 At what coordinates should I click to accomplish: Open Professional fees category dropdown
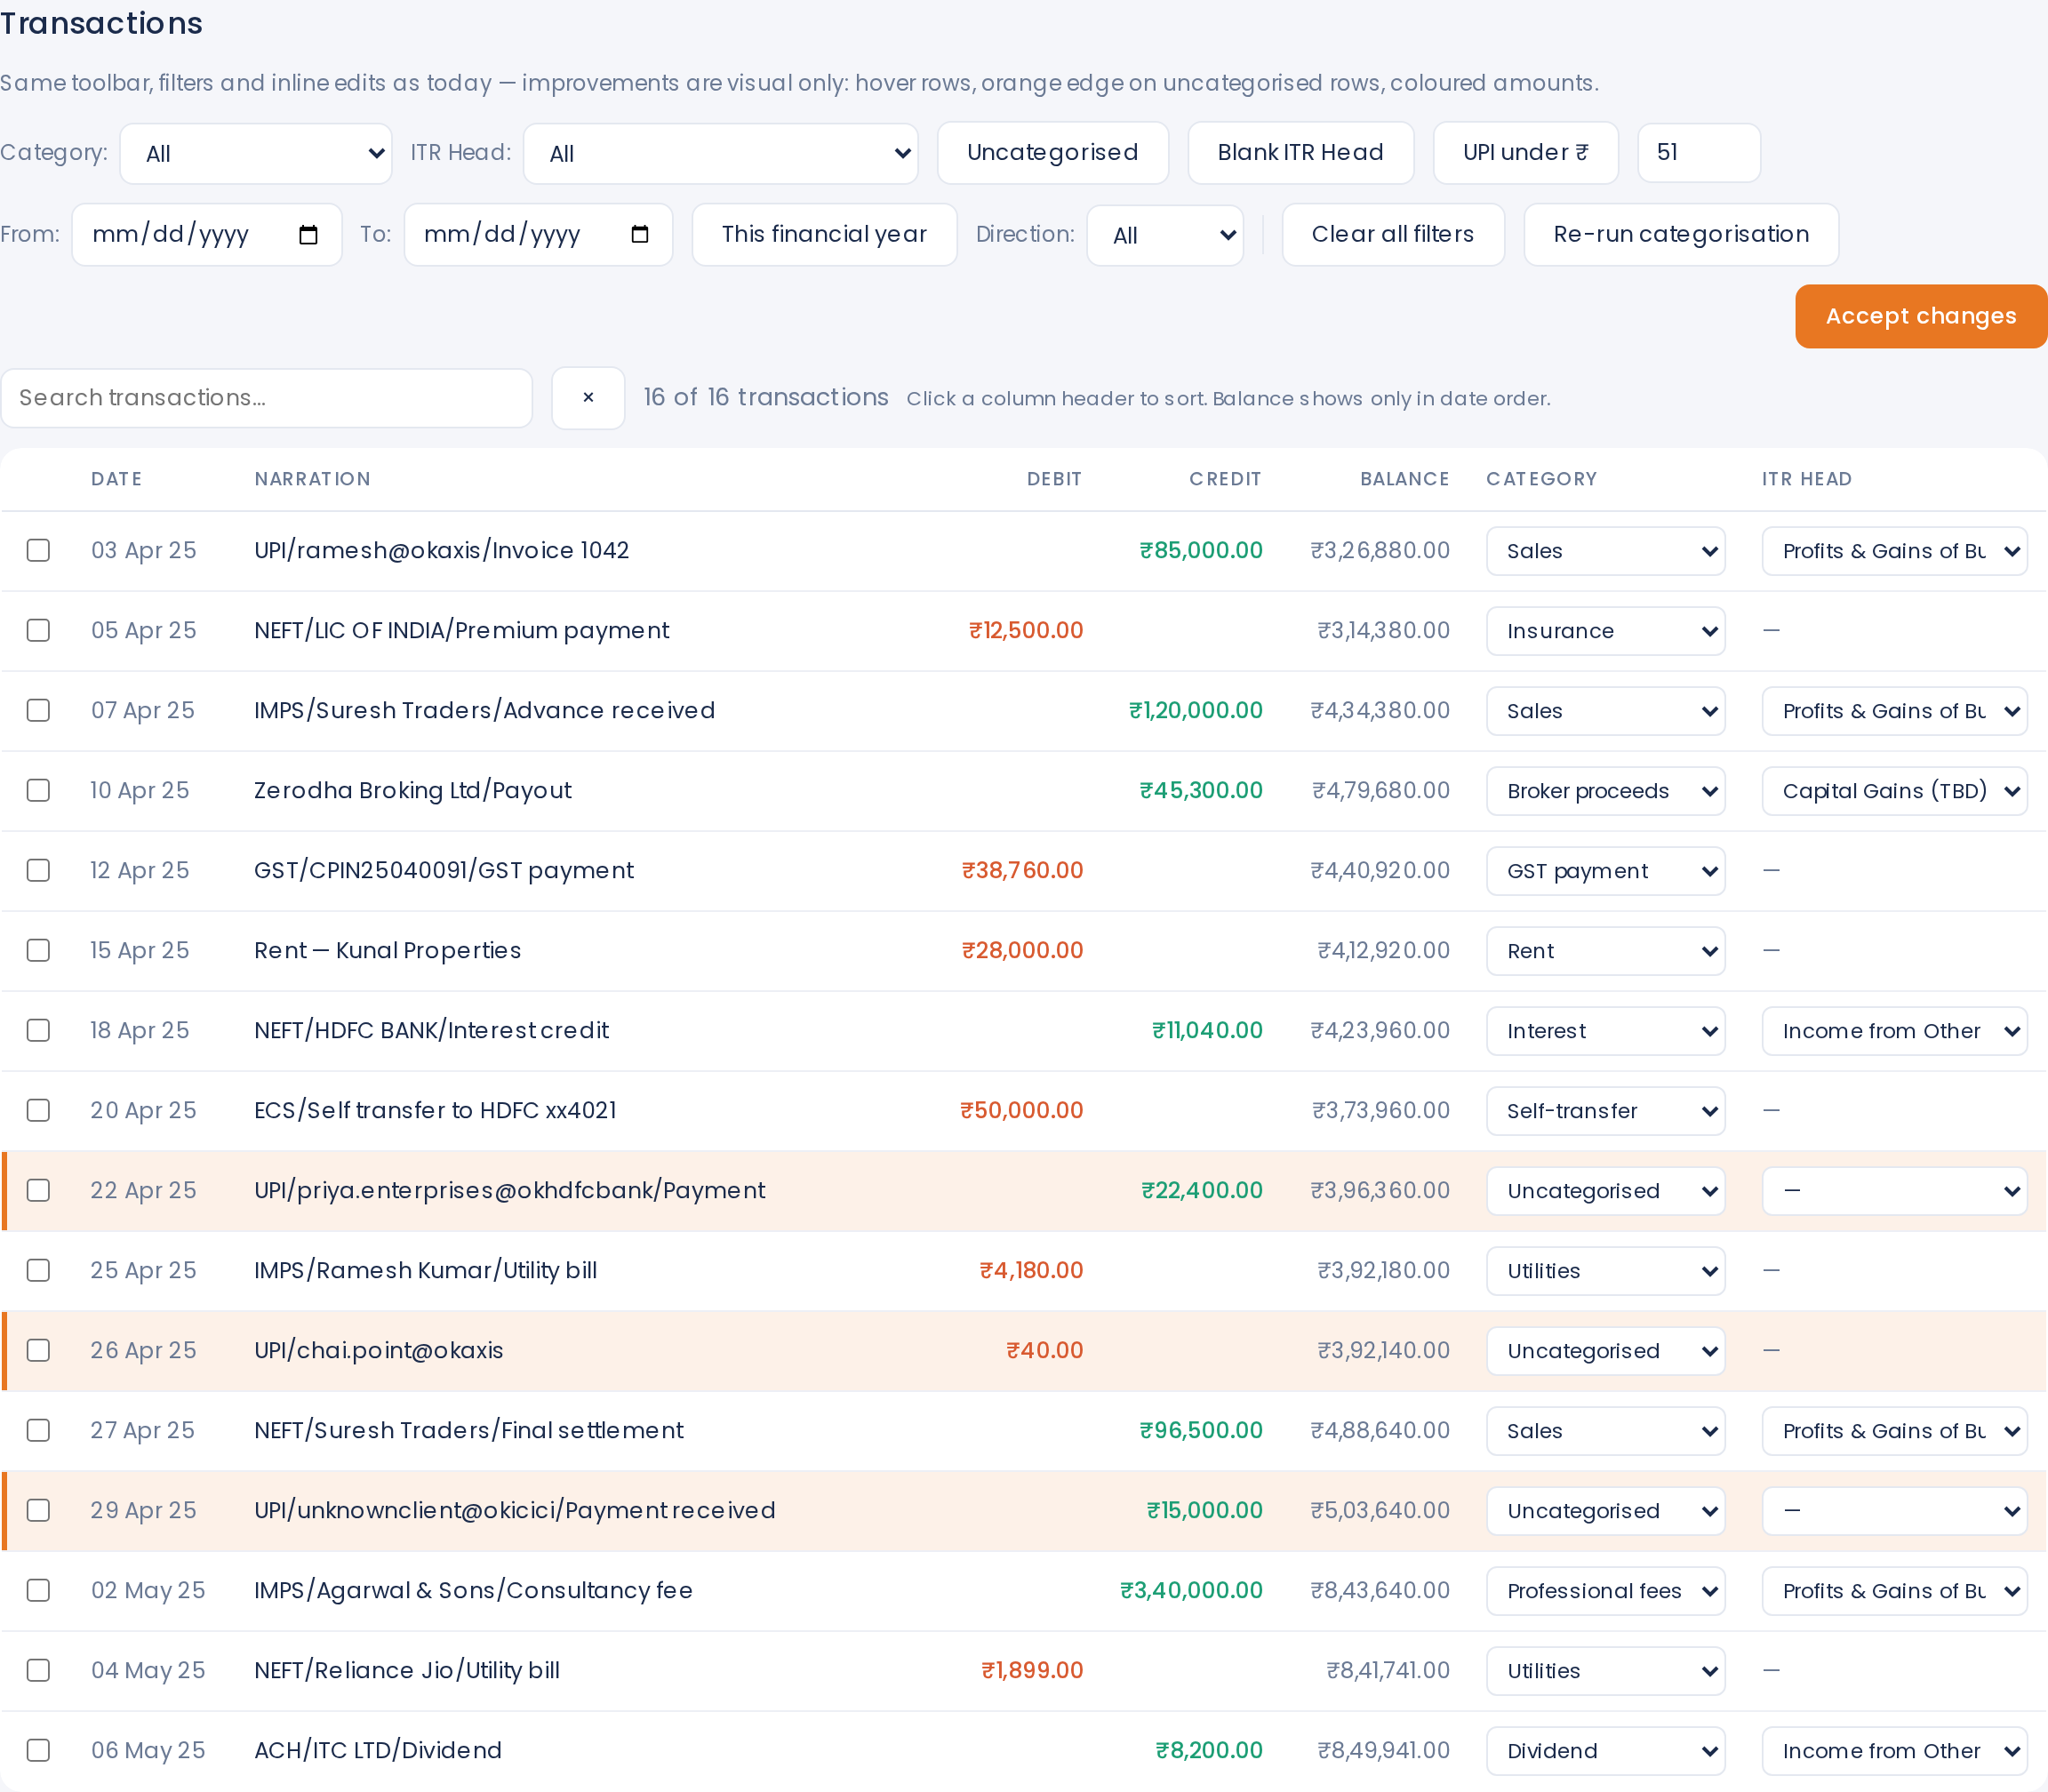pyautogui.click(x=1605, y=1591)
